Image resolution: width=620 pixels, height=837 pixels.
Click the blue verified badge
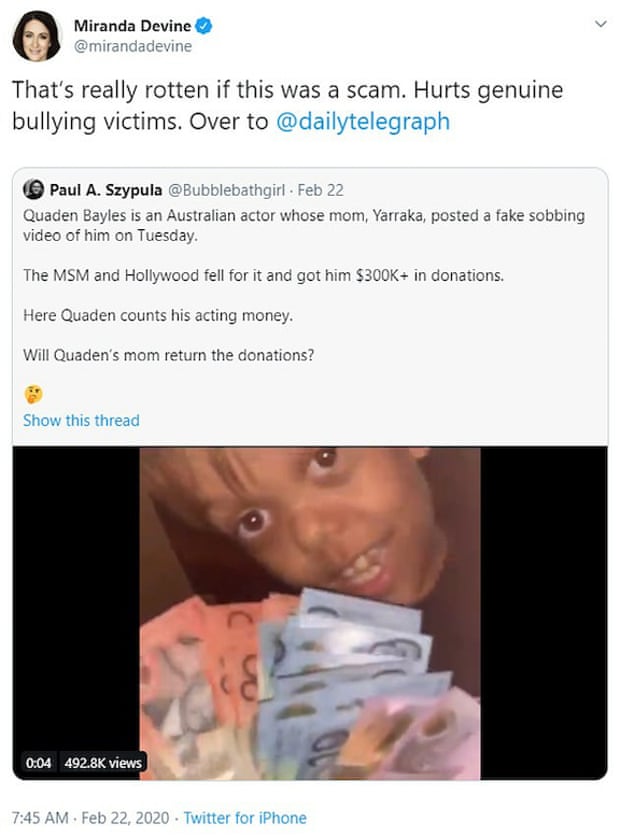tap(204, 25)
